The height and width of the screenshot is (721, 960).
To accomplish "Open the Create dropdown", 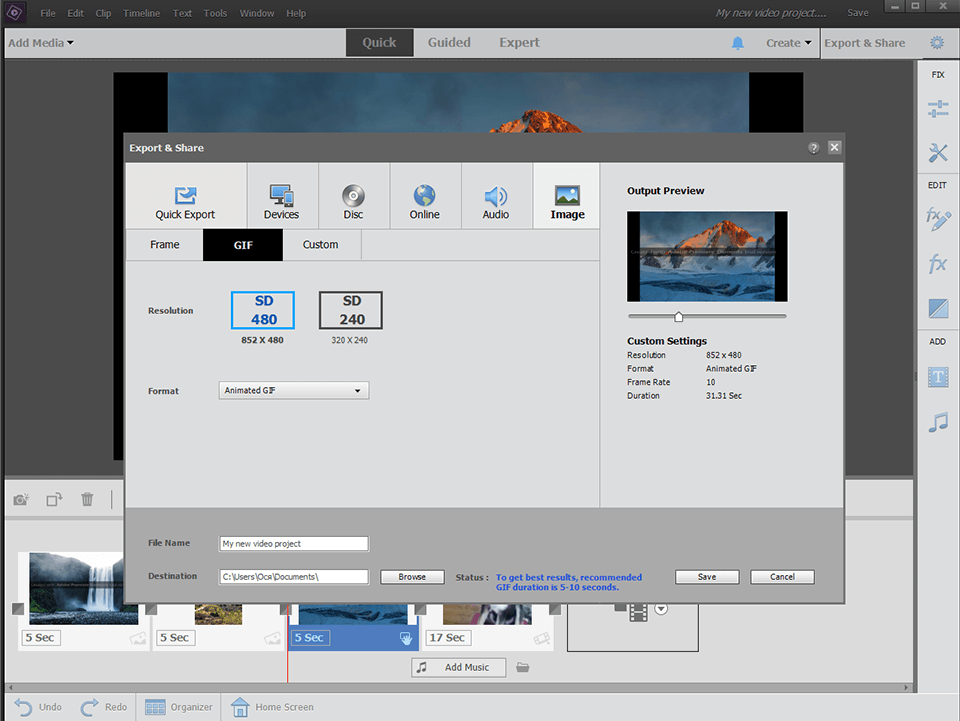I will (x=789, y=43).
